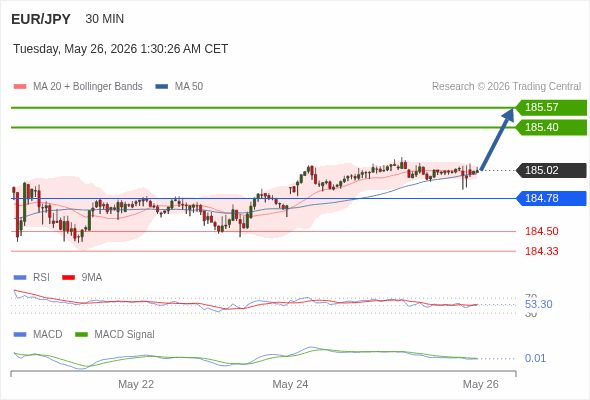This screenshot has height=400, width=590.
Task: Click the MACD Signal green legend marker
Action: click(81, 335)
